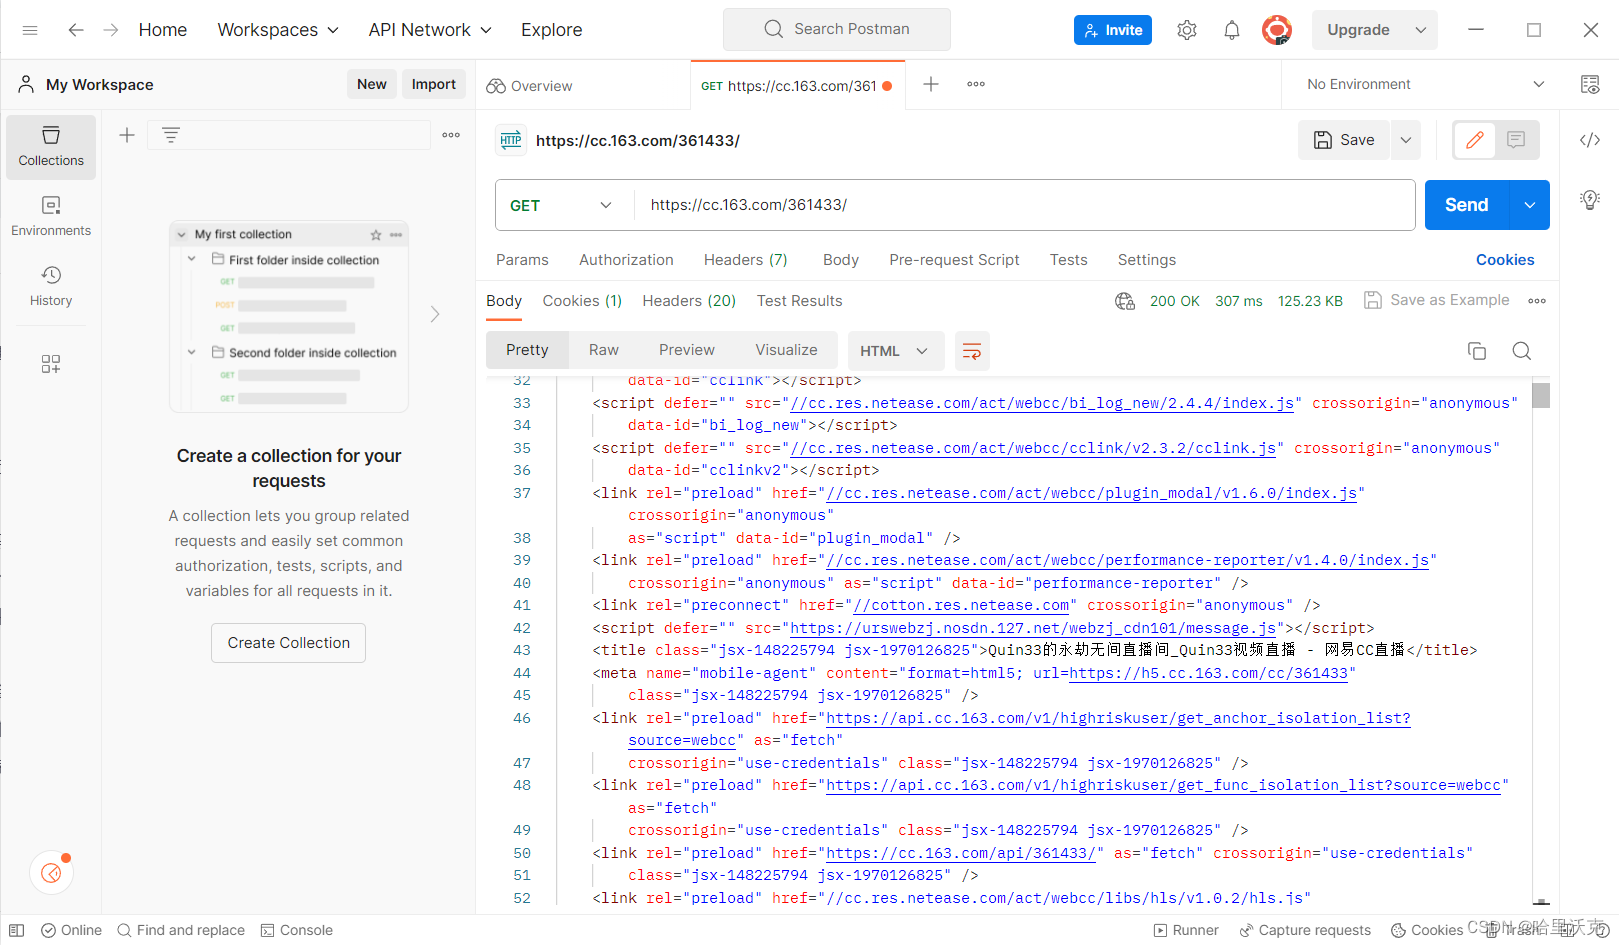
Task: Switch to the edit pencil mode
Action: 1475,140
